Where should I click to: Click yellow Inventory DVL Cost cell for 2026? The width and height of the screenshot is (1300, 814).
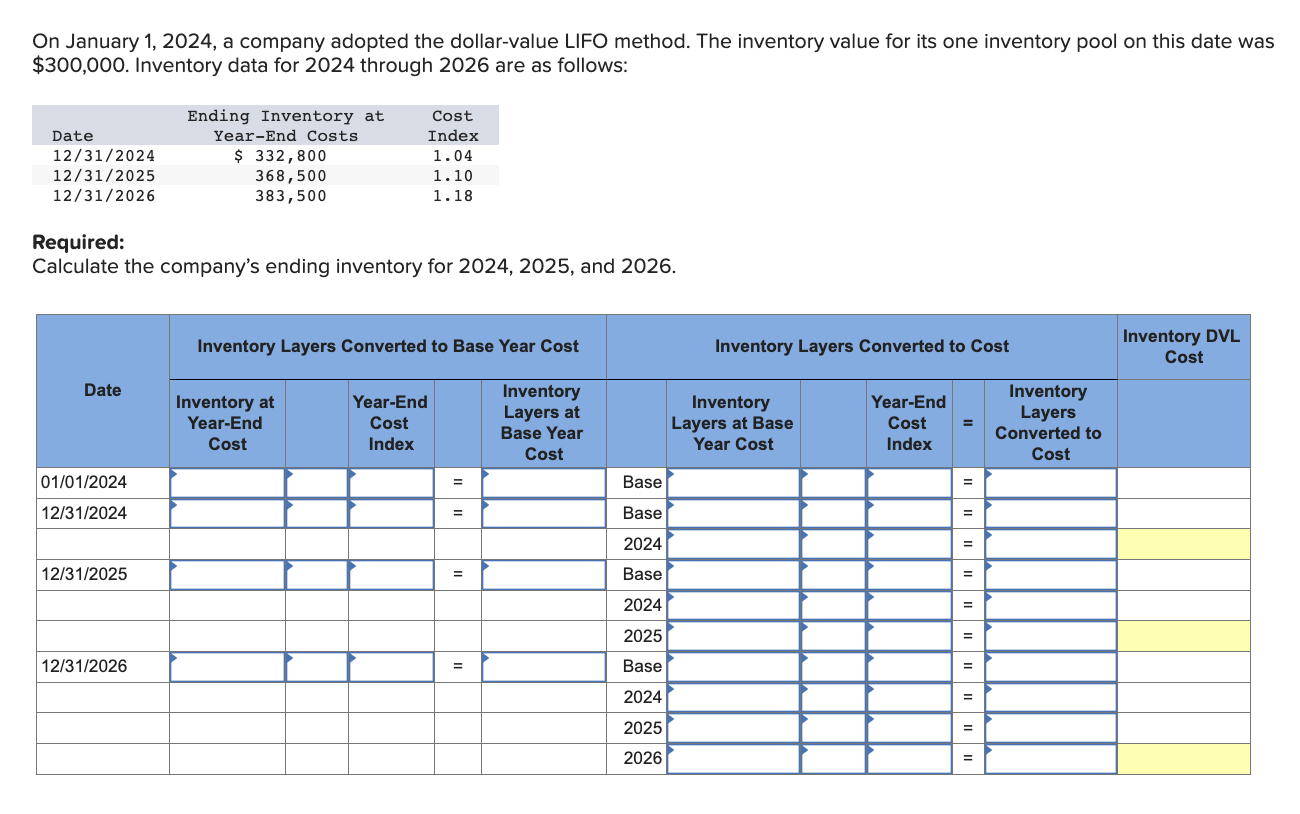click(x=1184, y=758)
